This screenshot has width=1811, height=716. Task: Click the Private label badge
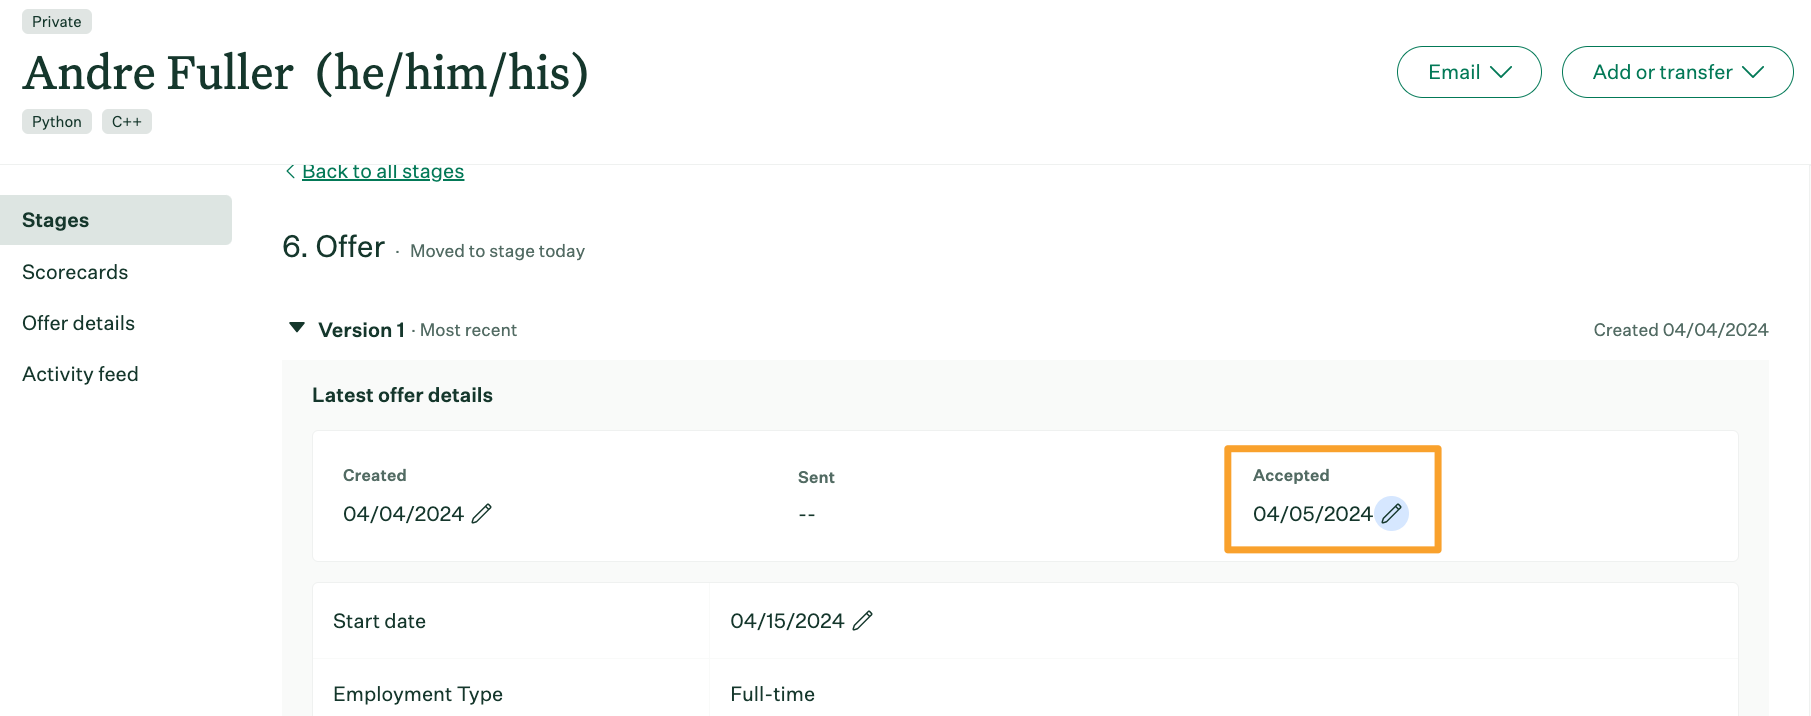tap(57, 21)
